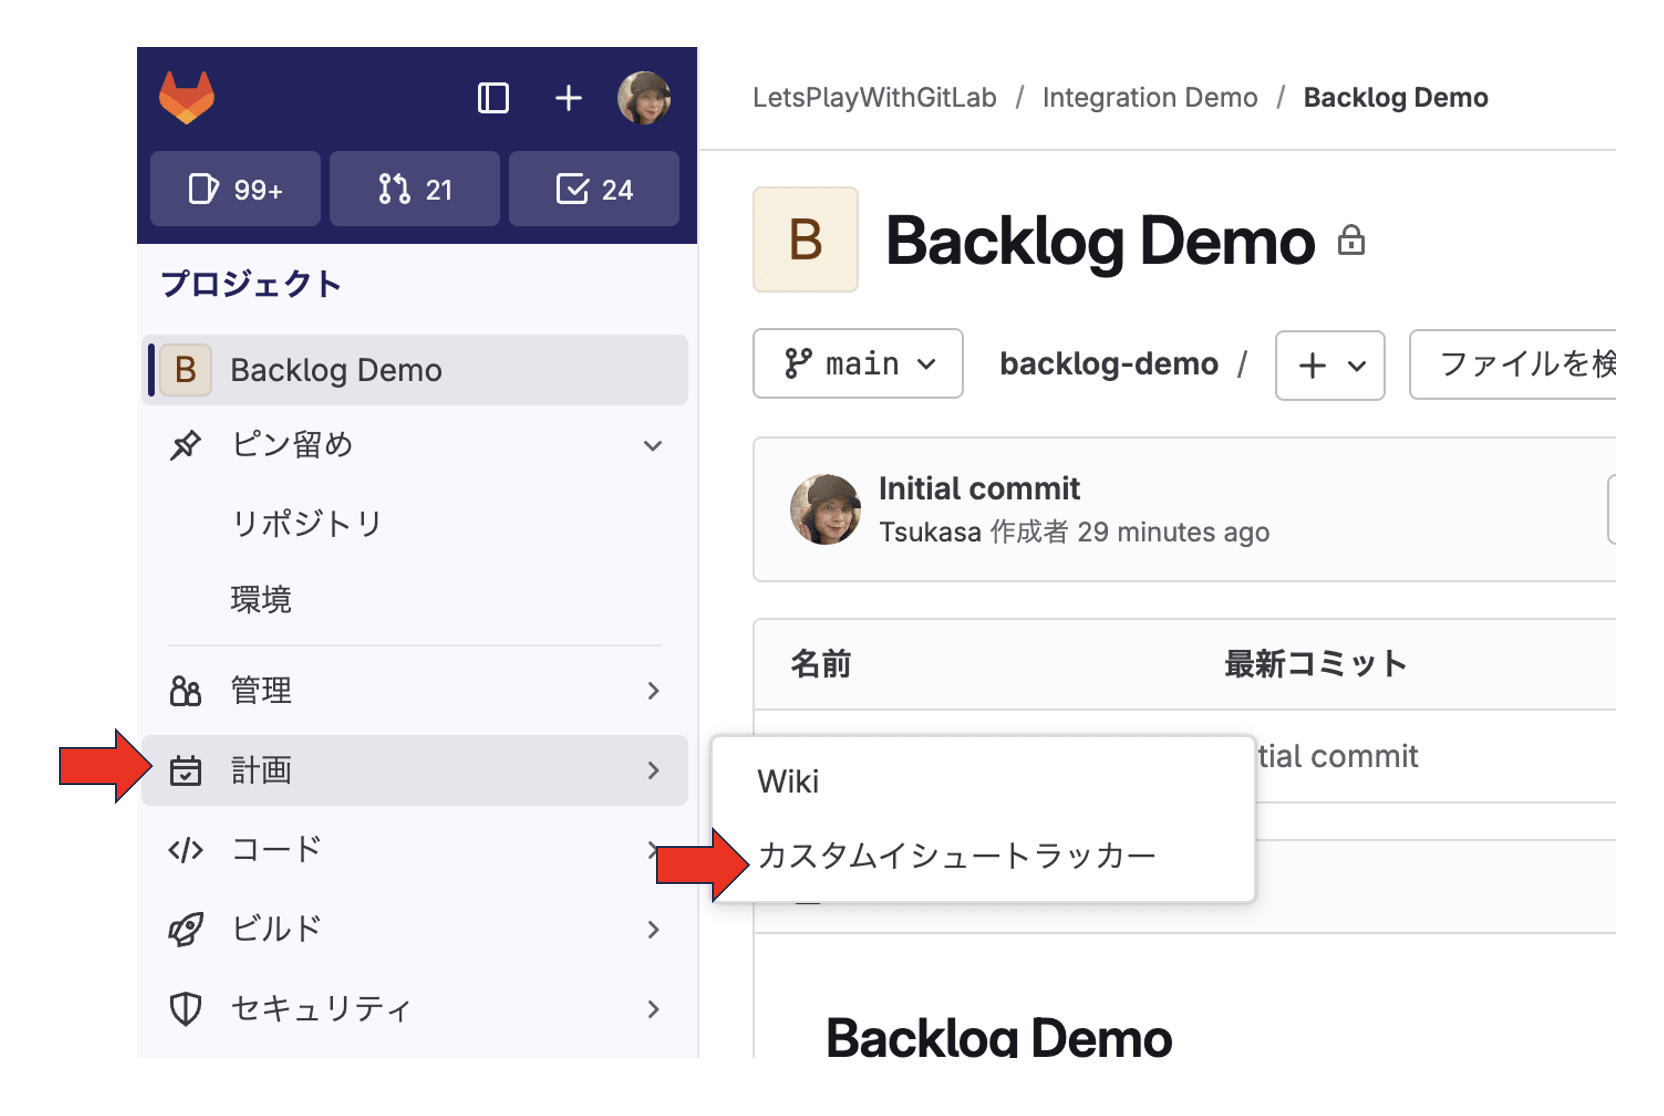Screen dimensions: 1664x1116
Task: Click the ビルド rocket icon
Action: pyautogui.click(x=185, y=930)
